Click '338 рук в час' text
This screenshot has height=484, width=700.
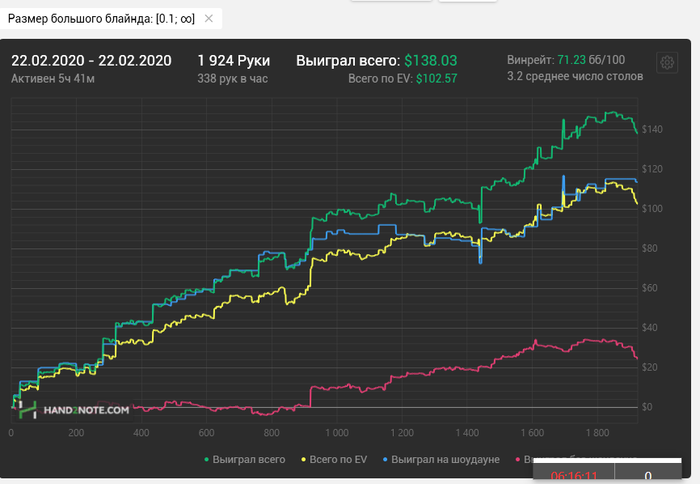233,79
